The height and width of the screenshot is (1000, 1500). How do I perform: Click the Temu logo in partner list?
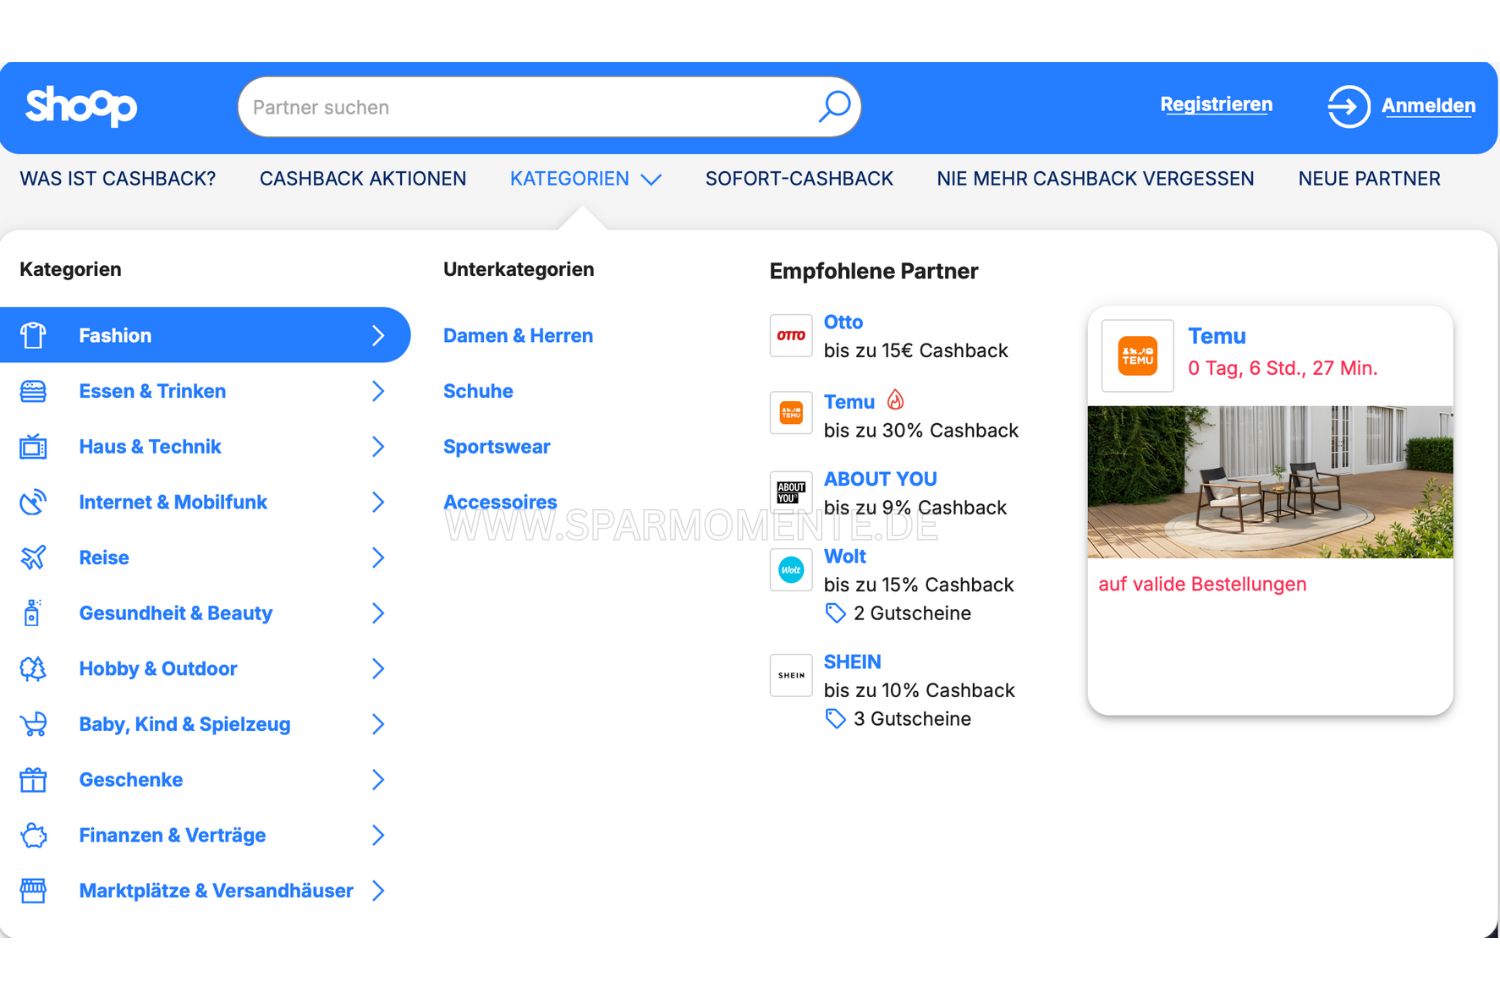click(x=791, y=413)
